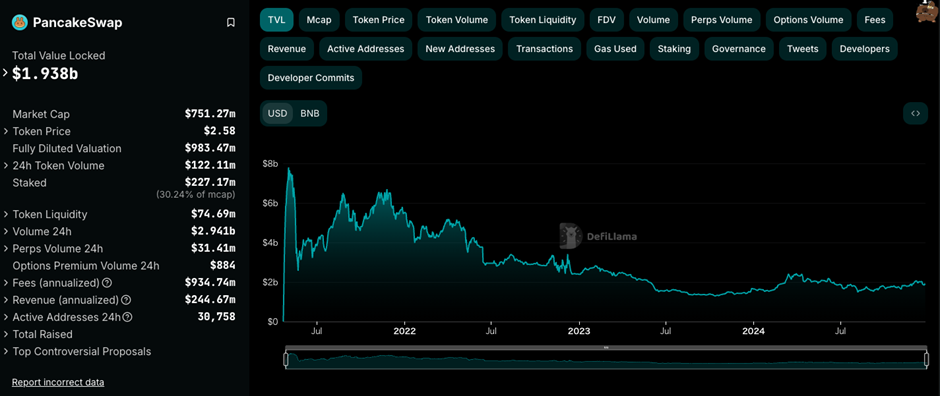
Task: Toggle the Developers chart metric
Action: coord(864,49)
